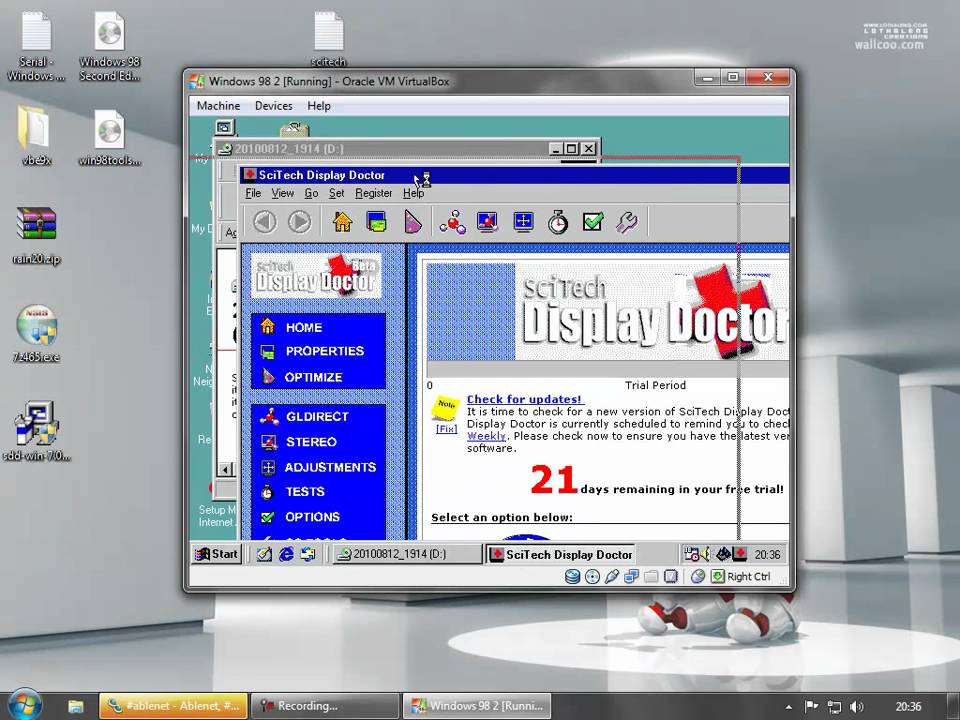Viewport: 960px width, 720px height.
Task: Follow the 'Check for updates!' link
Action: pyautogui.click(x=524, y=399)
